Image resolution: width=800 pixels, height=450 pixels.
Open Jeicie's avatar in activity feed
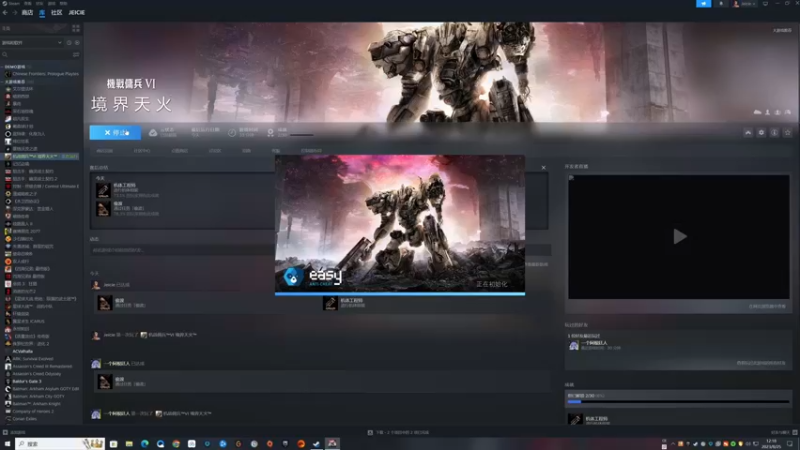click(x=96, y=285)
